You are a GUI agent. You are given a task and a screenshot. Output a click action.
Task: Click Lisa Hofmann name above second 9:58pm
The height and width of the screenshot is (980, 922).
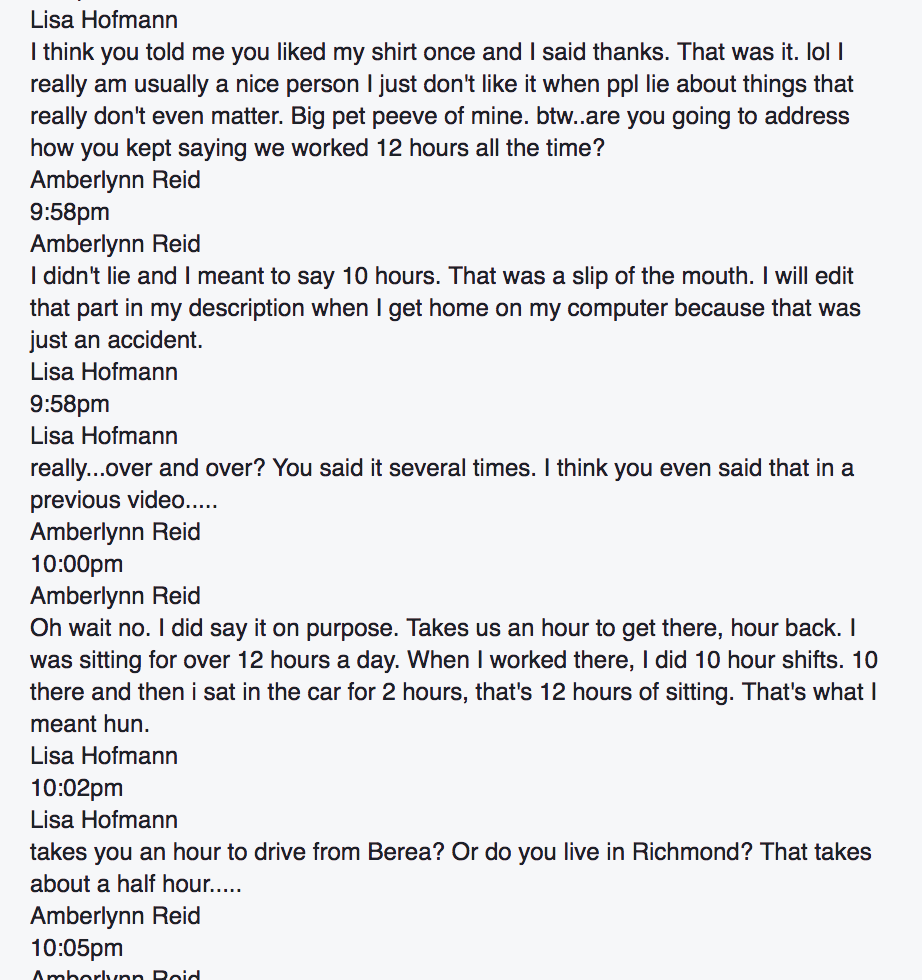pos(104,372)
